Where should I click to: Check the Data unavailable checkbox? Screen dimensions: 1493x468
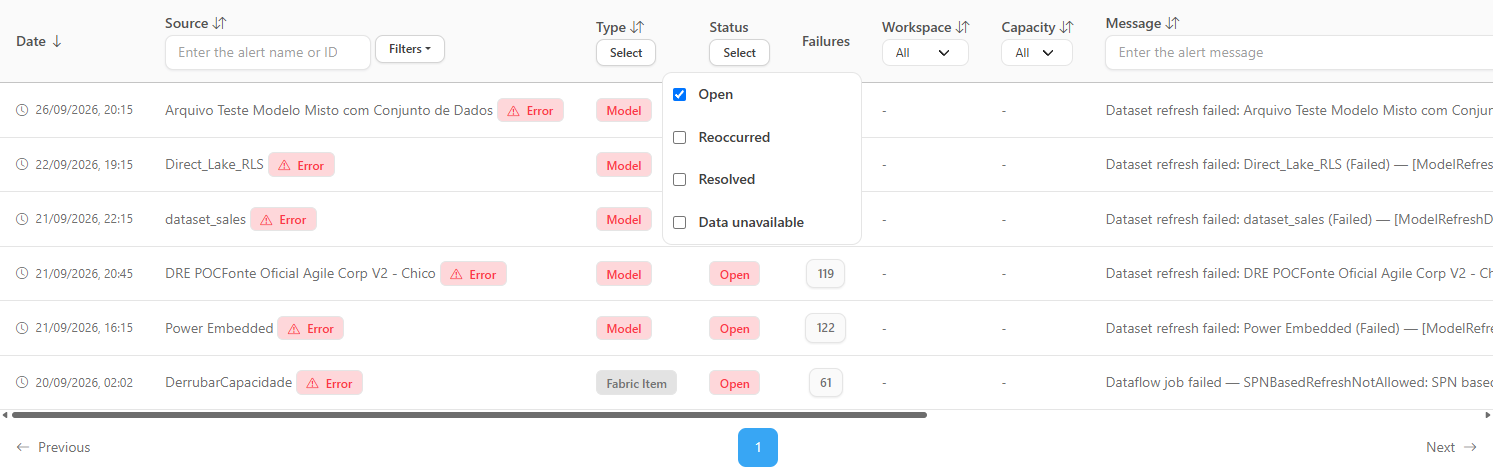click(680, 222)
